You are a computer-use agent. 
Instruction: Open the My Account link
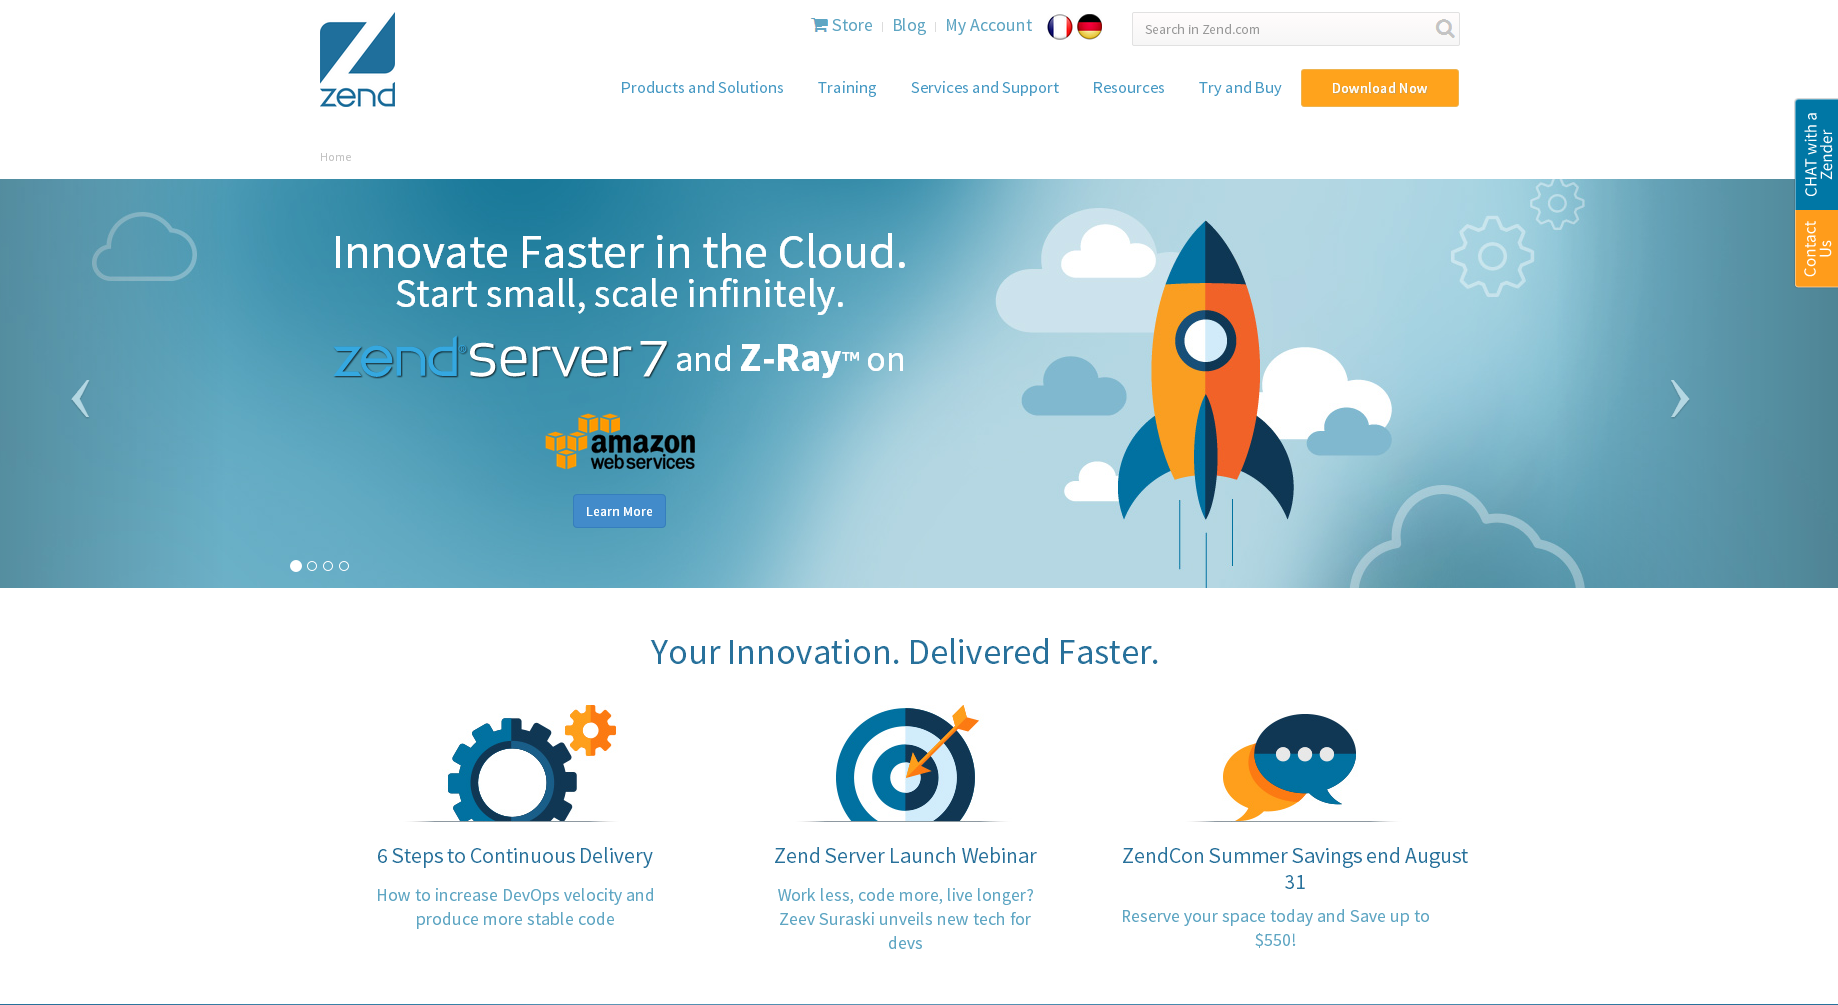click(x=989, y=25)
